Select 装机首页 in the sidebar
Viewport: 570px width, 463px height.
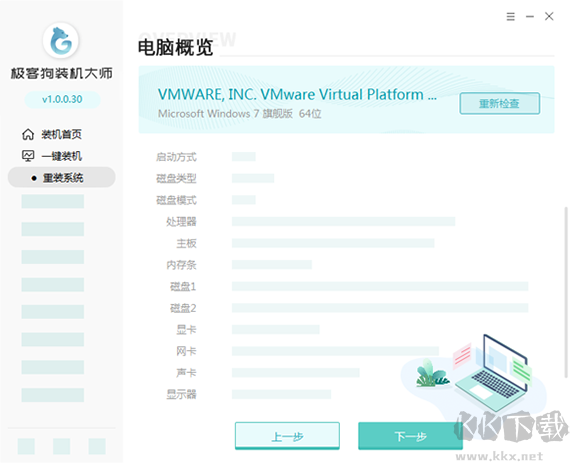[x=61, y=134]
